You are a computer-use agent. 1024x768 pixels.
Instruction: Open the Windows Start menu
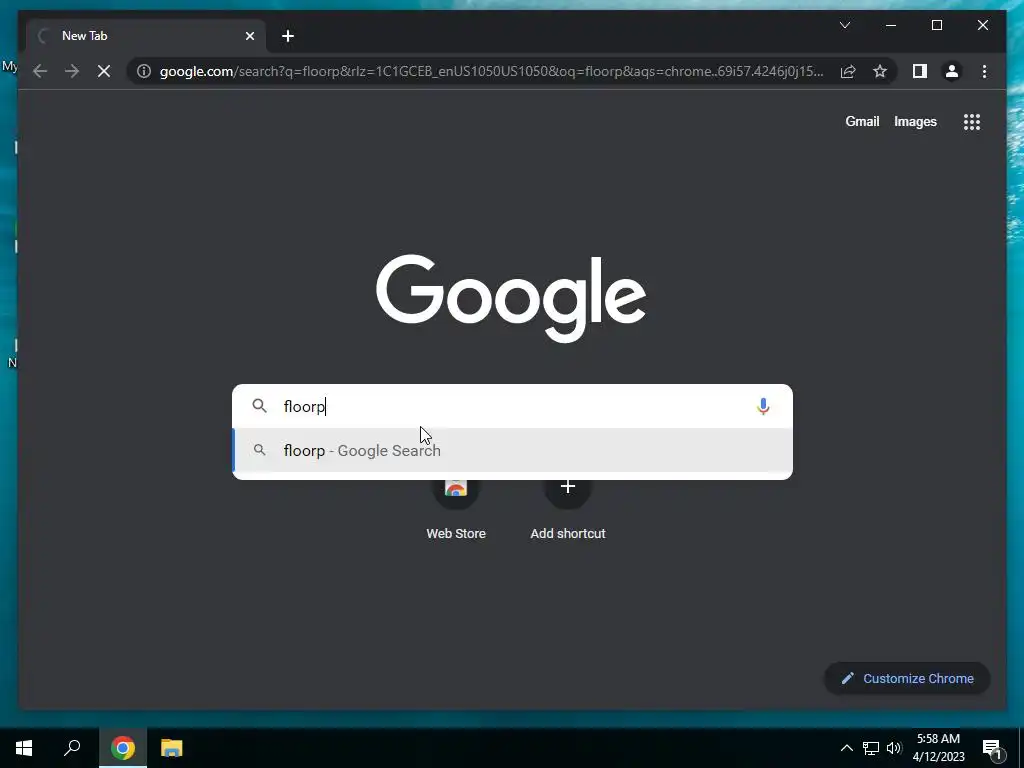click(x=24, y=748)
